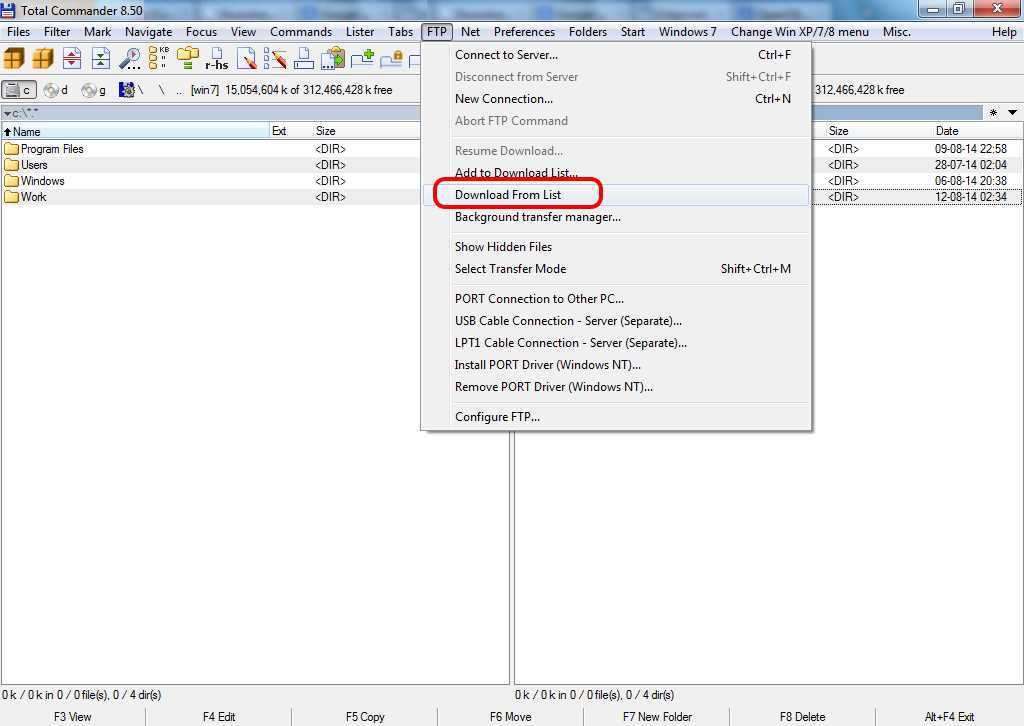Viewport: 1024px width, 726px height.
Task: Click the r-hs attributes icon
Action: coord(217,59)
